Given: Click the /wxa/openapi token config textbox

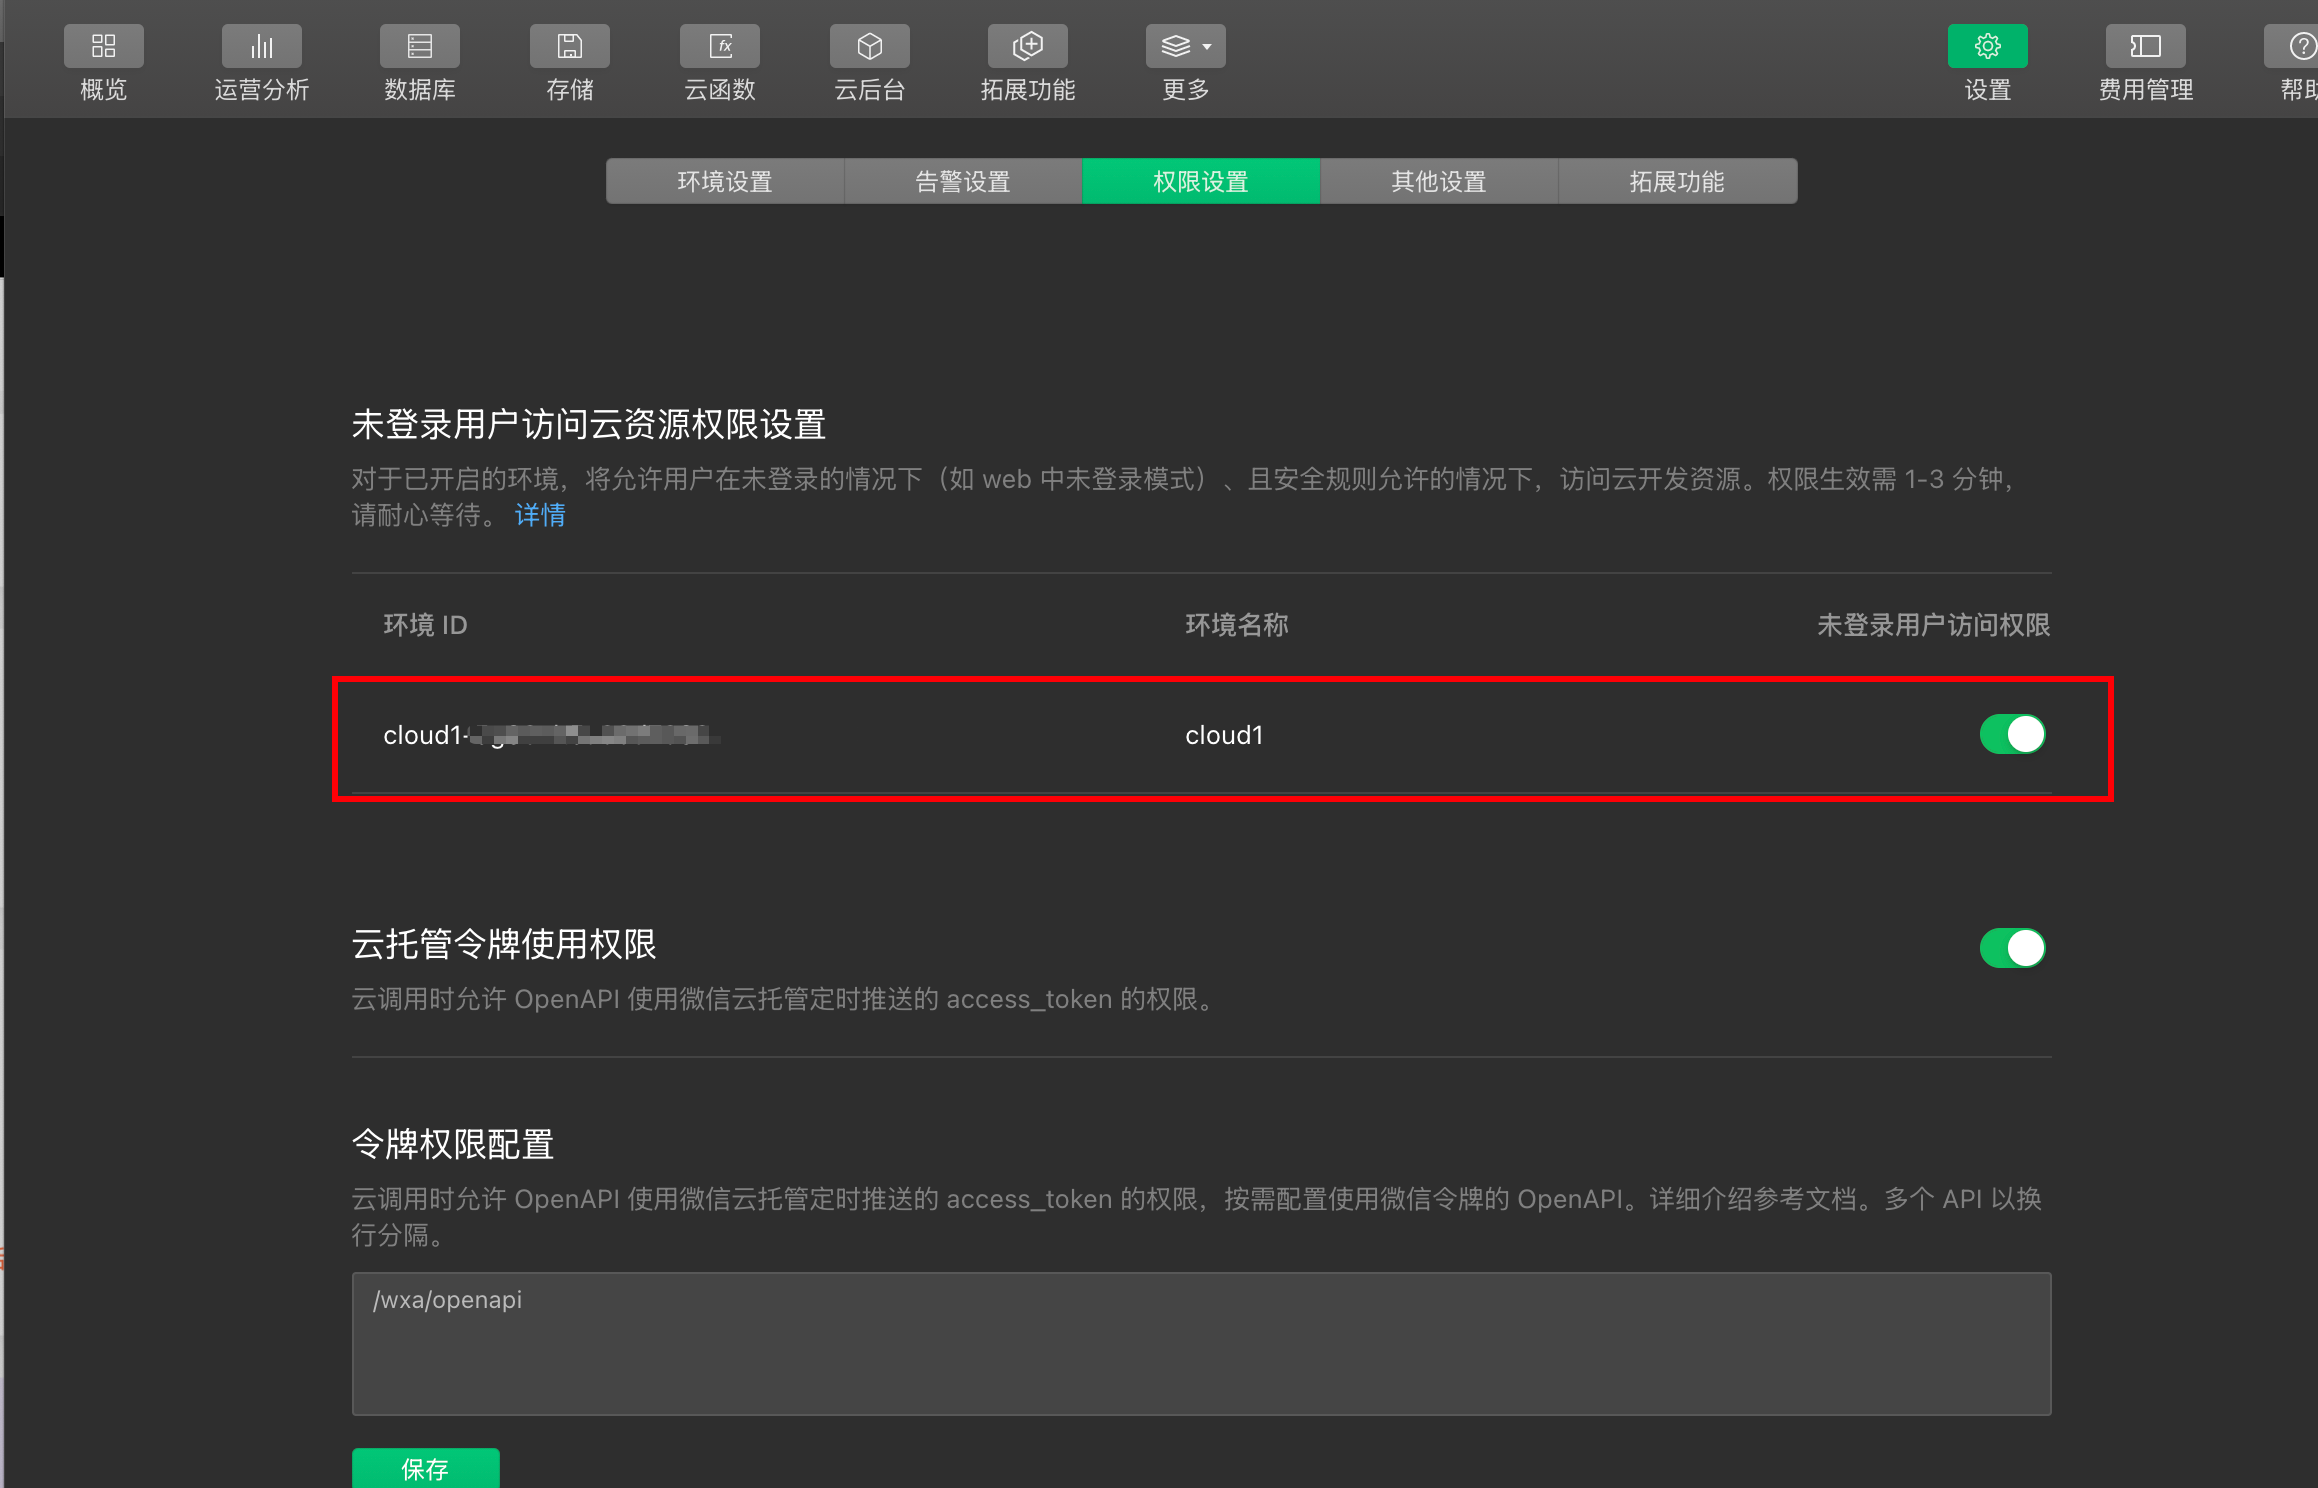Looking at the screenshot, I should pyautogui.click(x=1200, y=1343).
